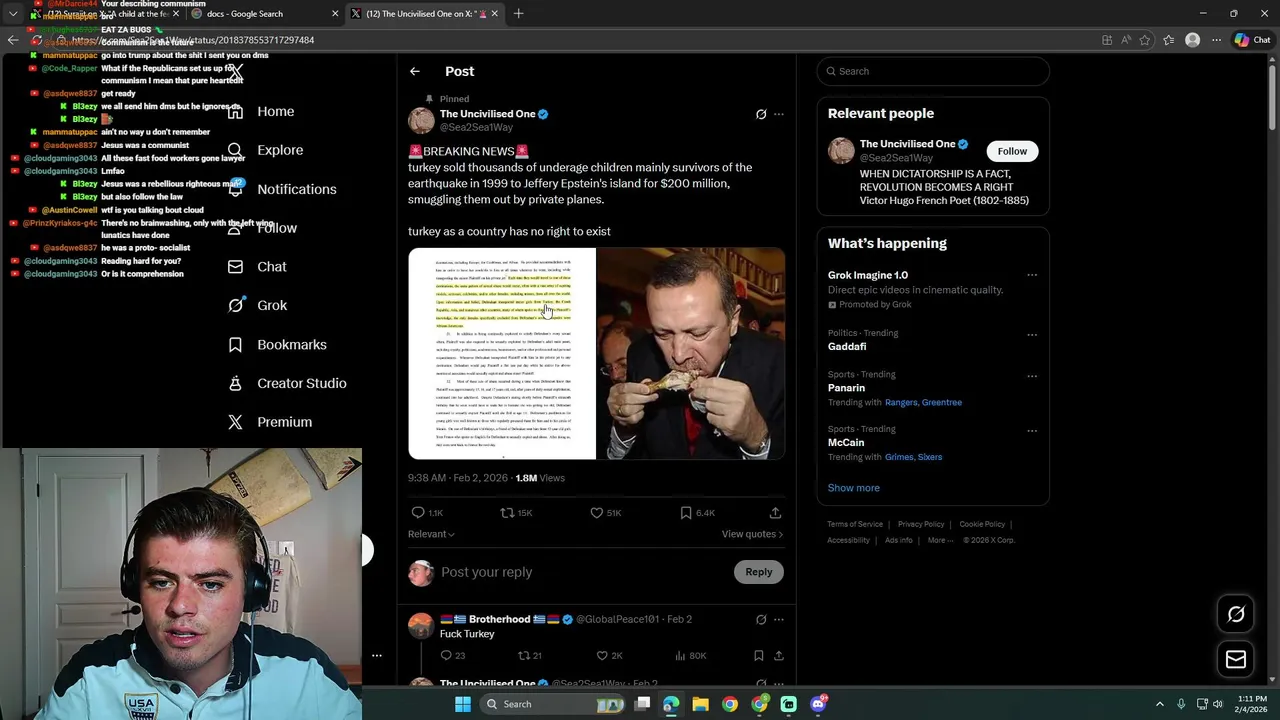The height and width of the screenshot is (720, 1280).
Task: Open more options for McCain trend
Action: pyautogui.click(x=1032, y=431)
